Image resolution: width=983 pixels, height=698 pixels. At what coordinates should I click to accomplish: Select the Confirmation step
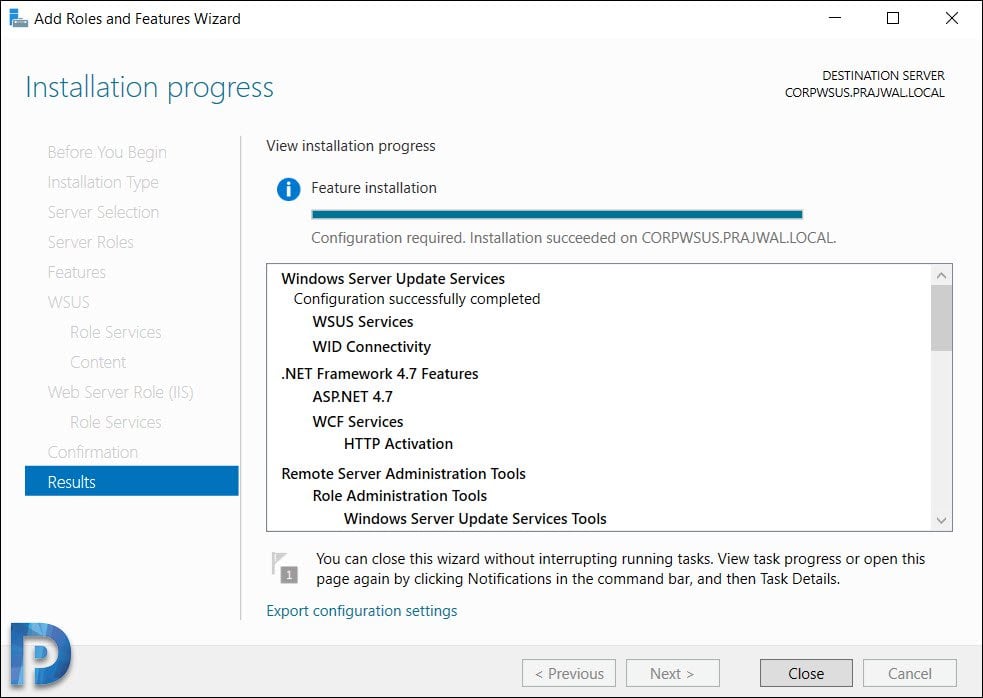pyautogui.click(x=93, y=452)
